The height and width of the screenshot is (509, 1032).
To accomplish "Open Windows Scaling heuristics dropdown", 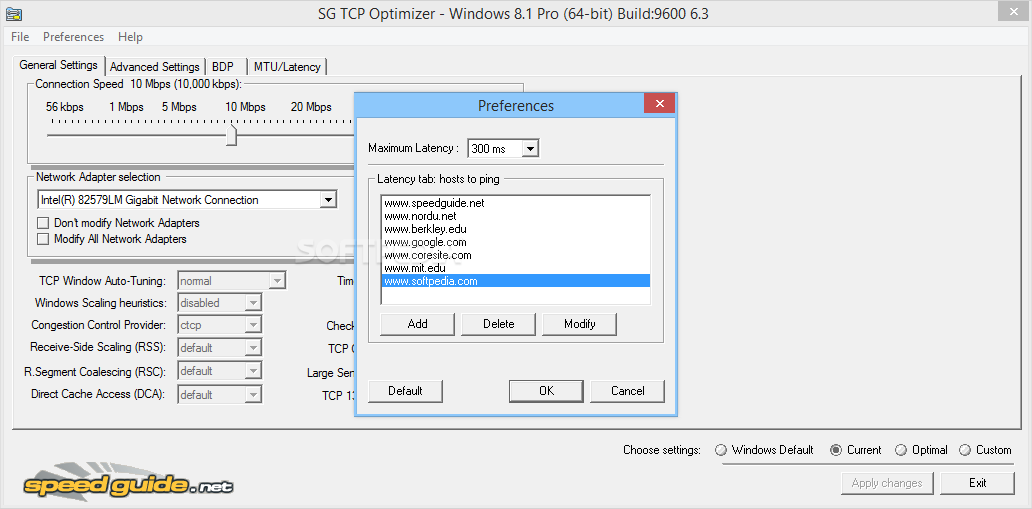I will pyautogui.click(x=253, y=303).
